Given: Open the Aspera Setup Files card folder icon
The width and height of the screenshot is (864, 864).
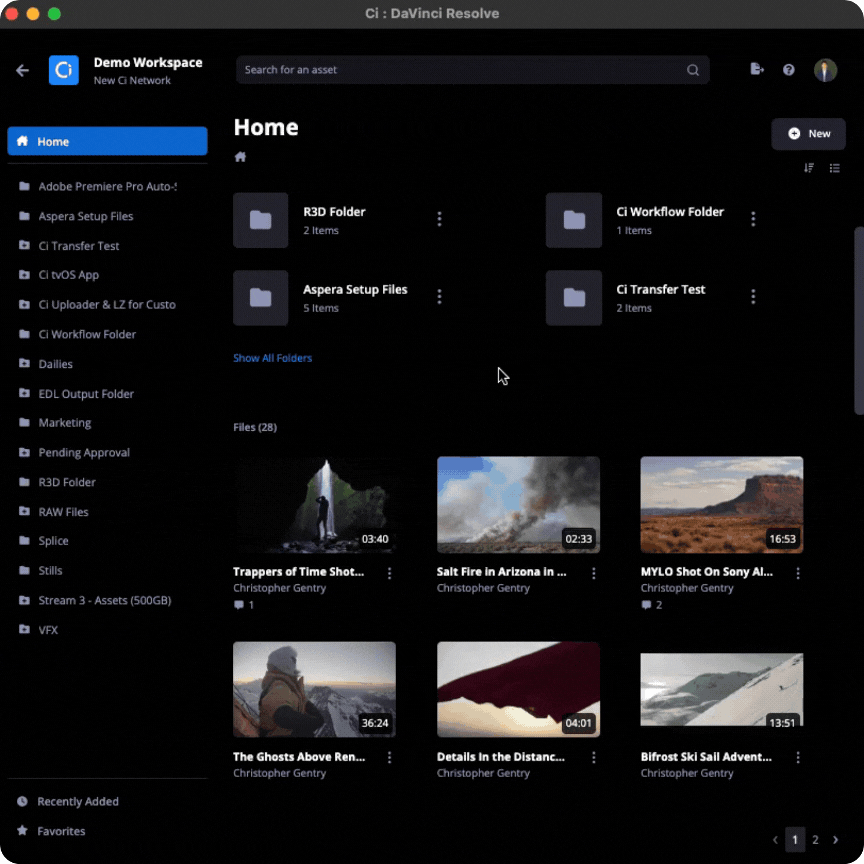Looking at the screenshot, I should 261,298.
